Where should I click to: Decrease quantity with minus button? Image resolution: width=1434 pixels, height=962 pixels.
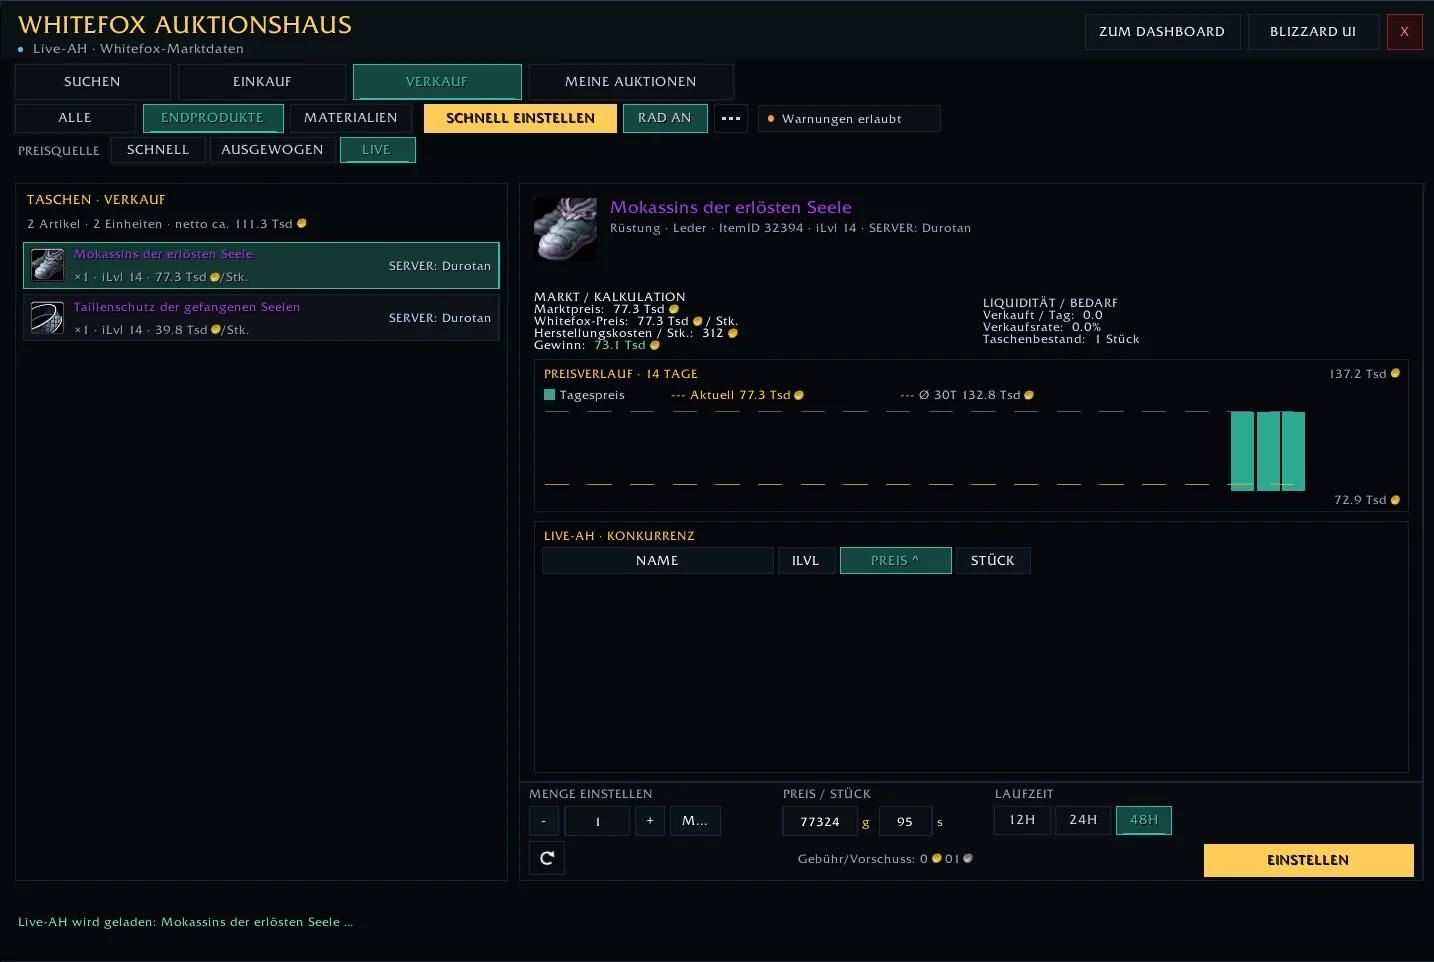pos(544,821)
